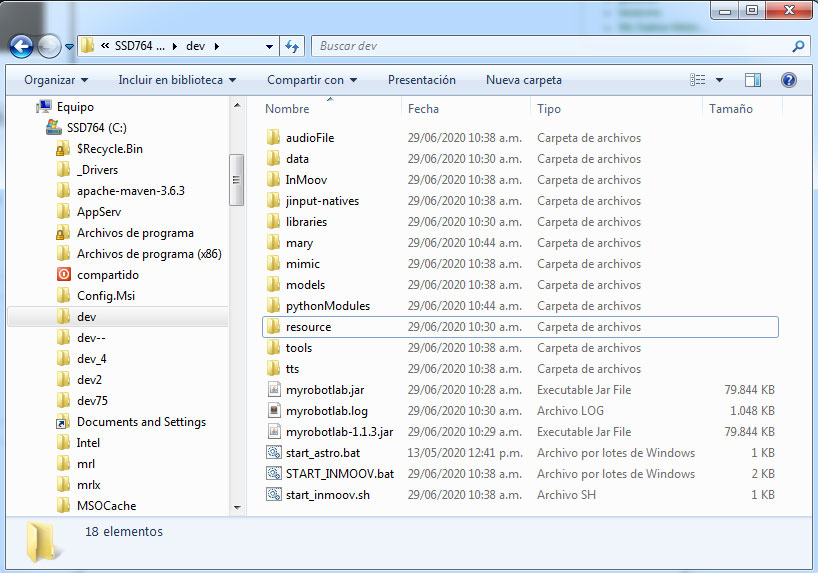Click the Presentación toolbar item
The height and width of the screenshot is (573, 818).
421,80
